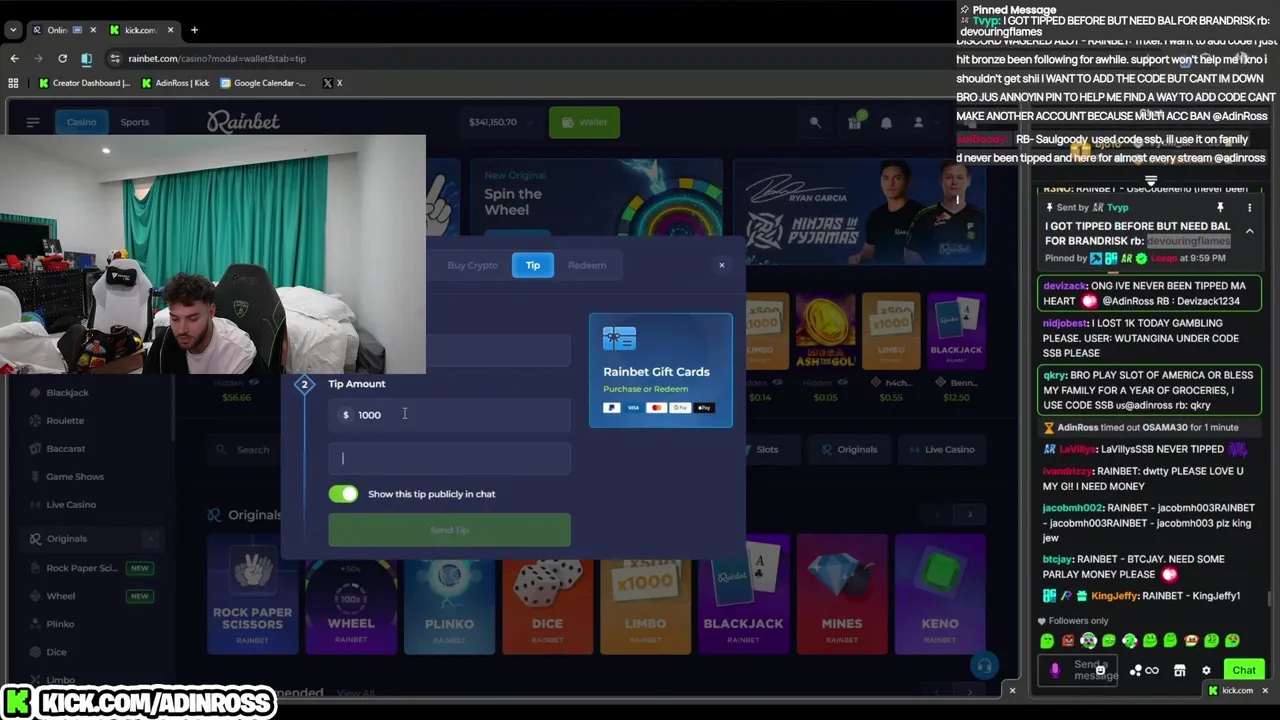
Task: Open Baccarat in the sidebar
Action: 65,449
